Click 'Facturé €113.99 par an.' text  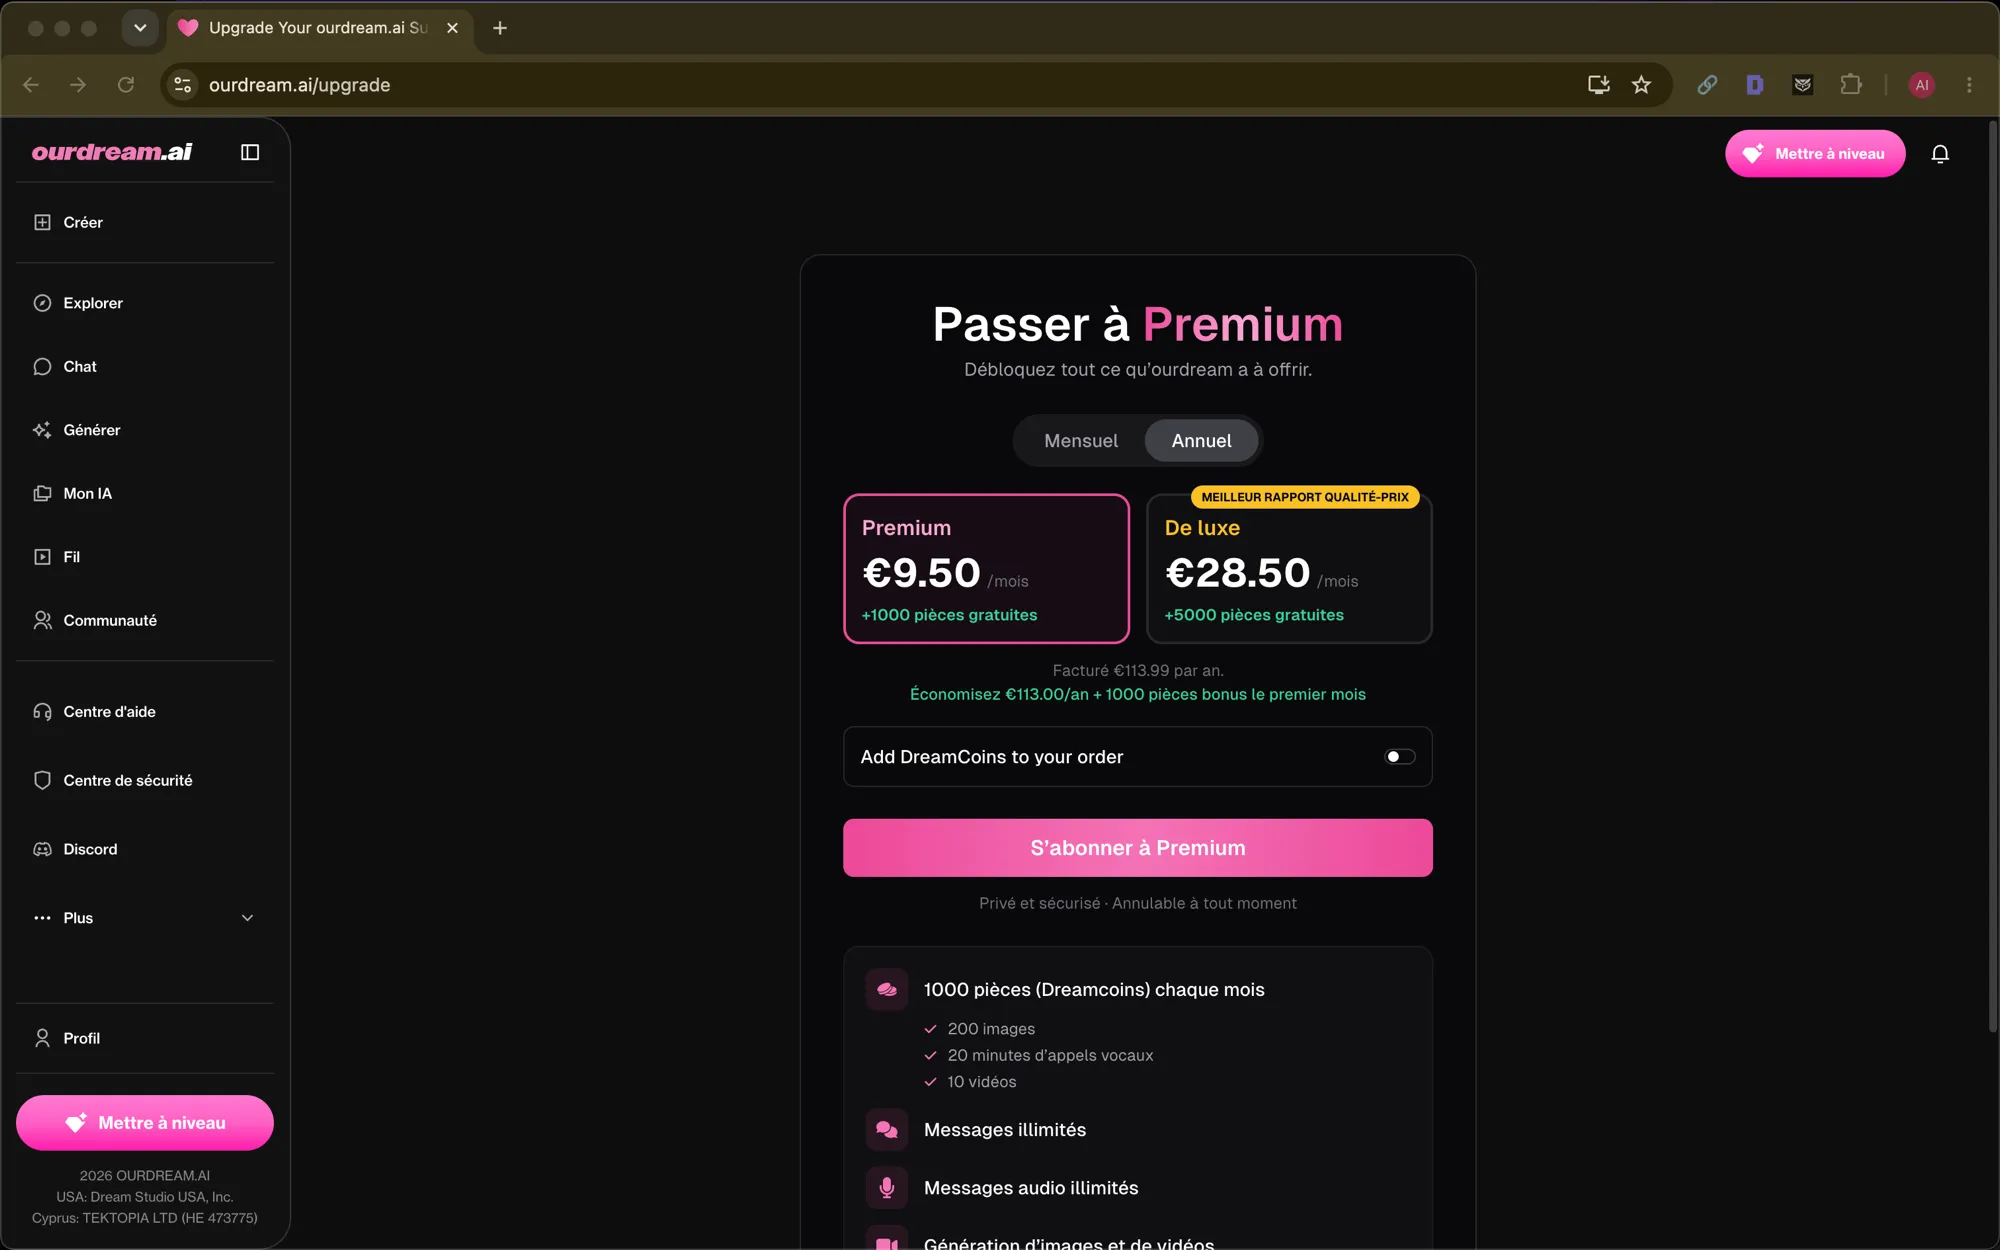[x=1138, y=670]
